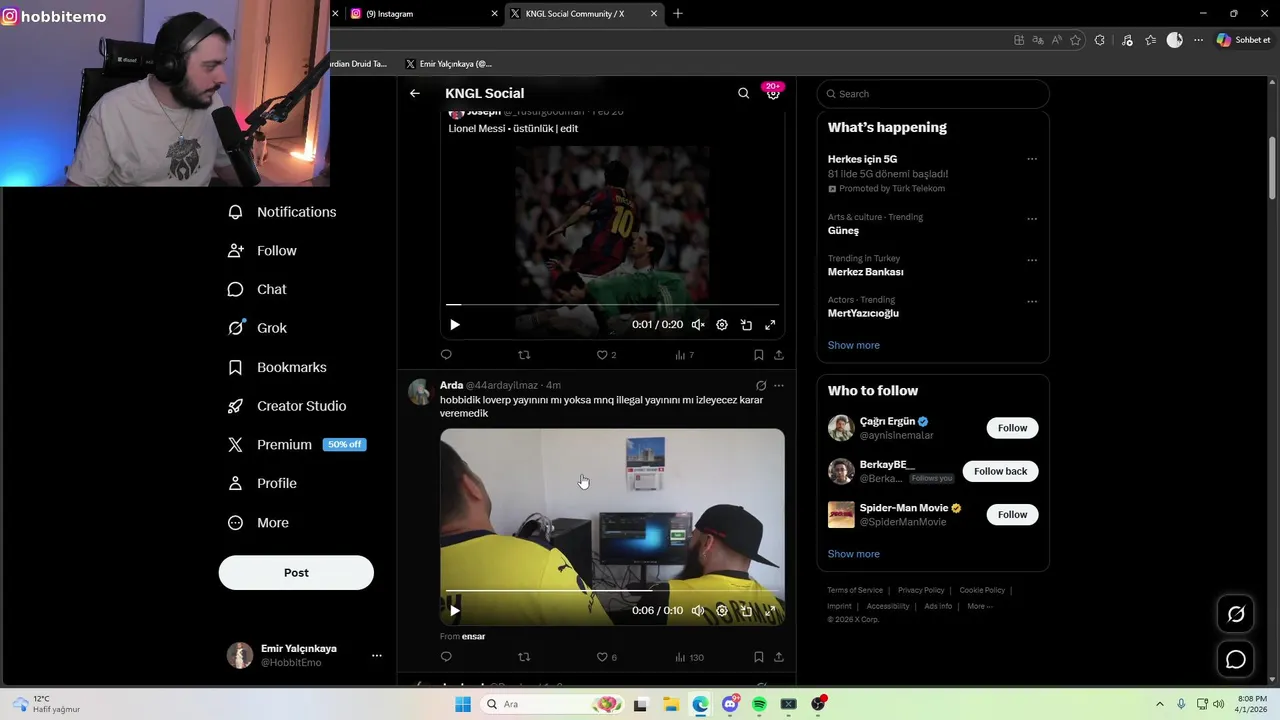Share Arda's post

[x=779, y=657]
